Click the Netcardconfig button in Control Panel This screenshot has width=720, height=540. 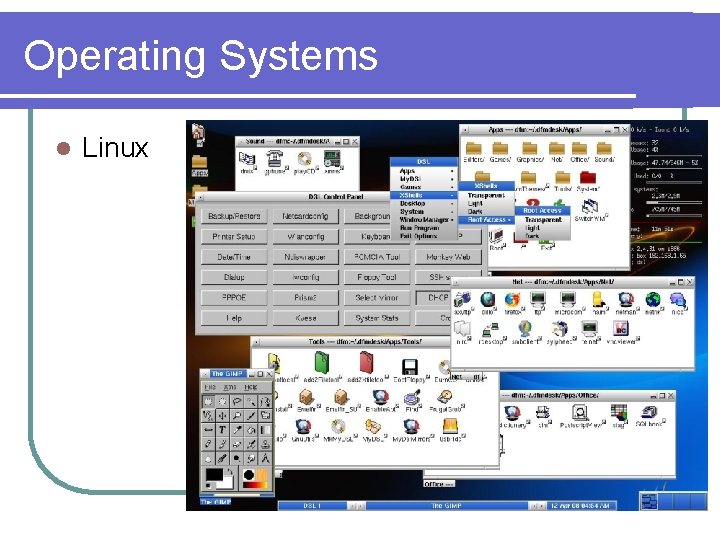305,216
